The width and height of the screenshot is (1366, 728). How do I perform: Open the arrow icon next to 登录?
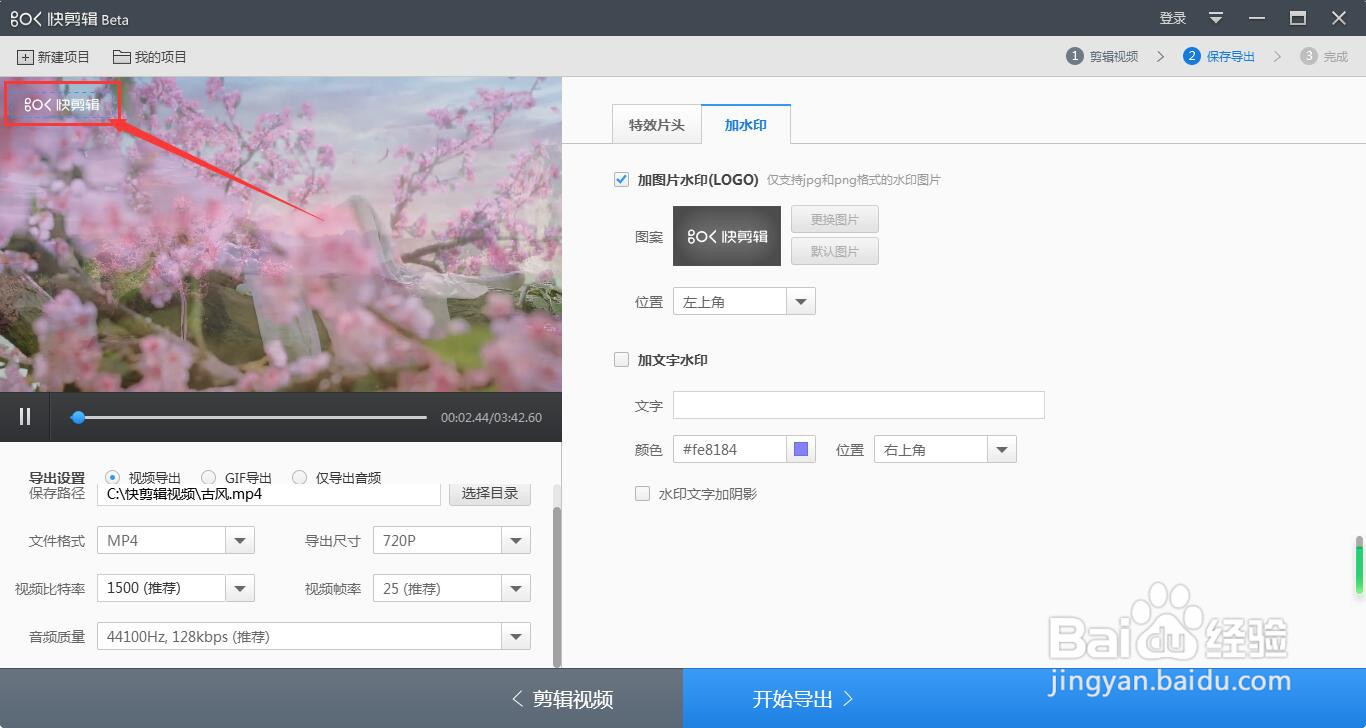[1214, 17]
